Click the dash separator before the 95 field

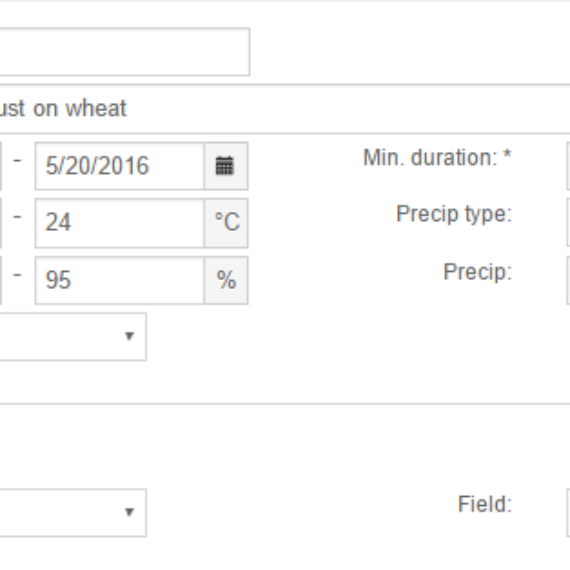tap(17, 275)
